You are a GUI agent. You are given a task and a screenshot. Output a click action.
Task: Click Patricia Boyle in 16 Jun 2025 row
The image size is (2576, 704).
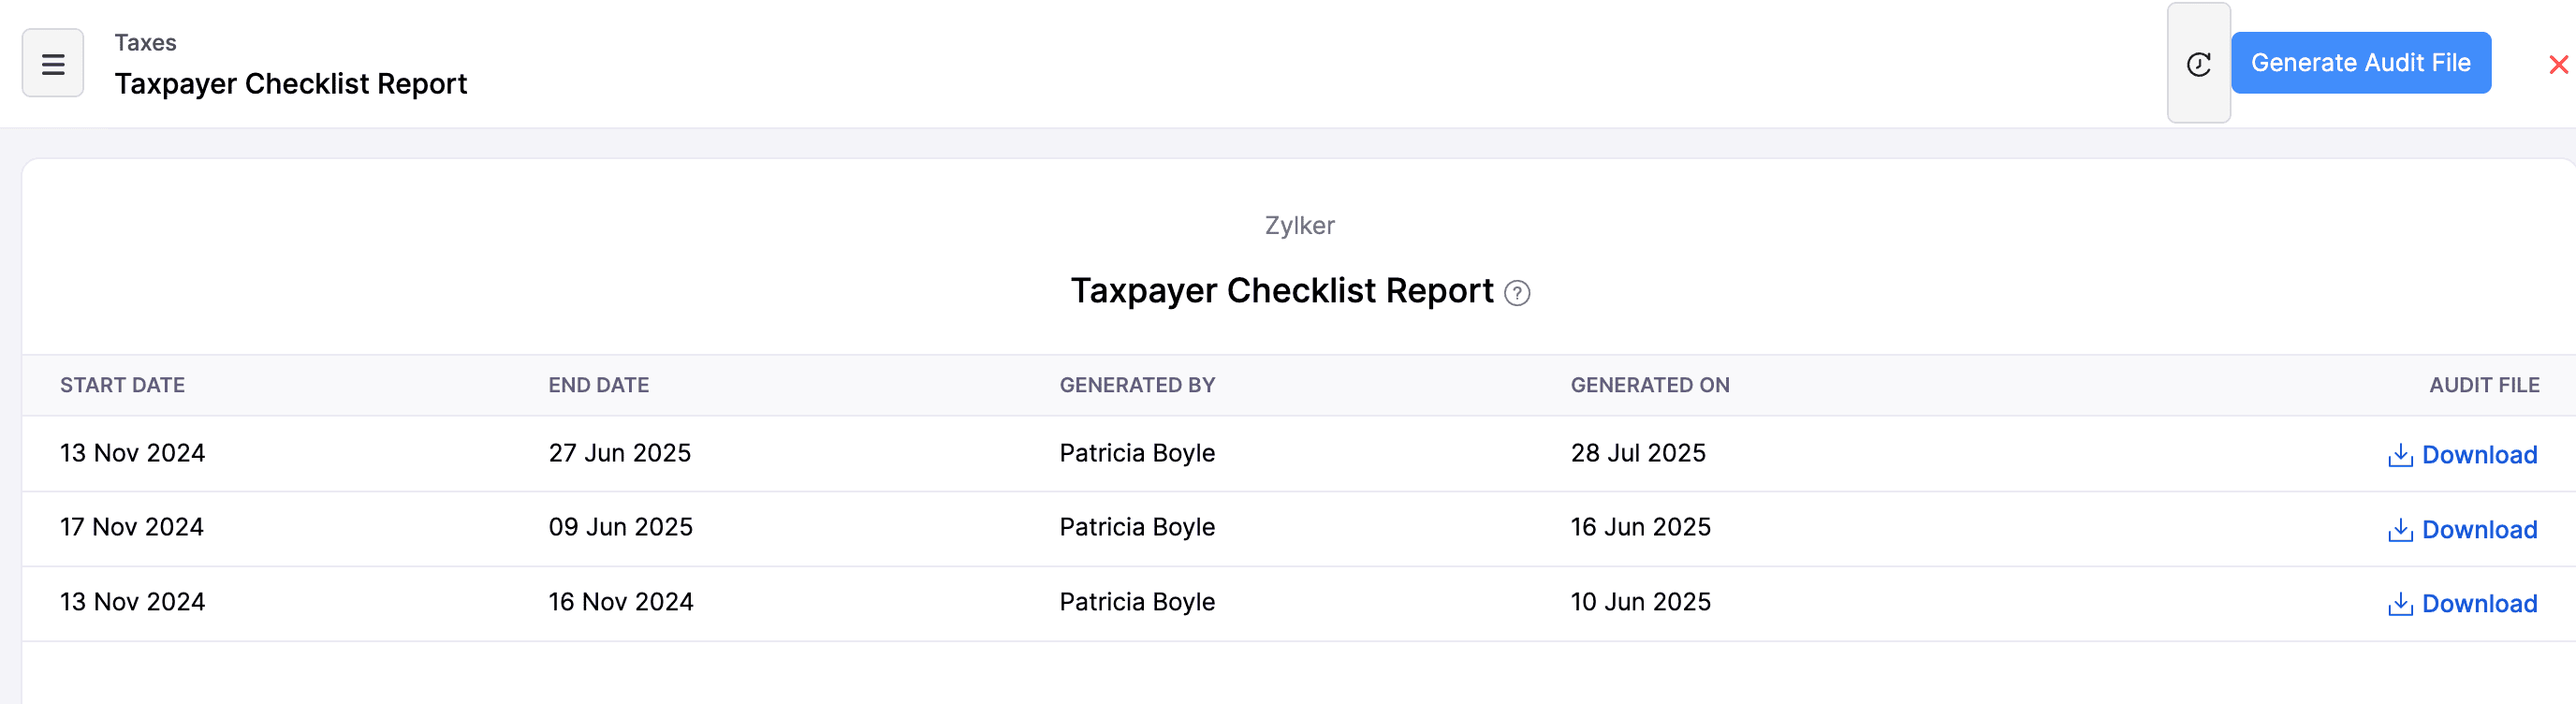[x=1137, y=527]
